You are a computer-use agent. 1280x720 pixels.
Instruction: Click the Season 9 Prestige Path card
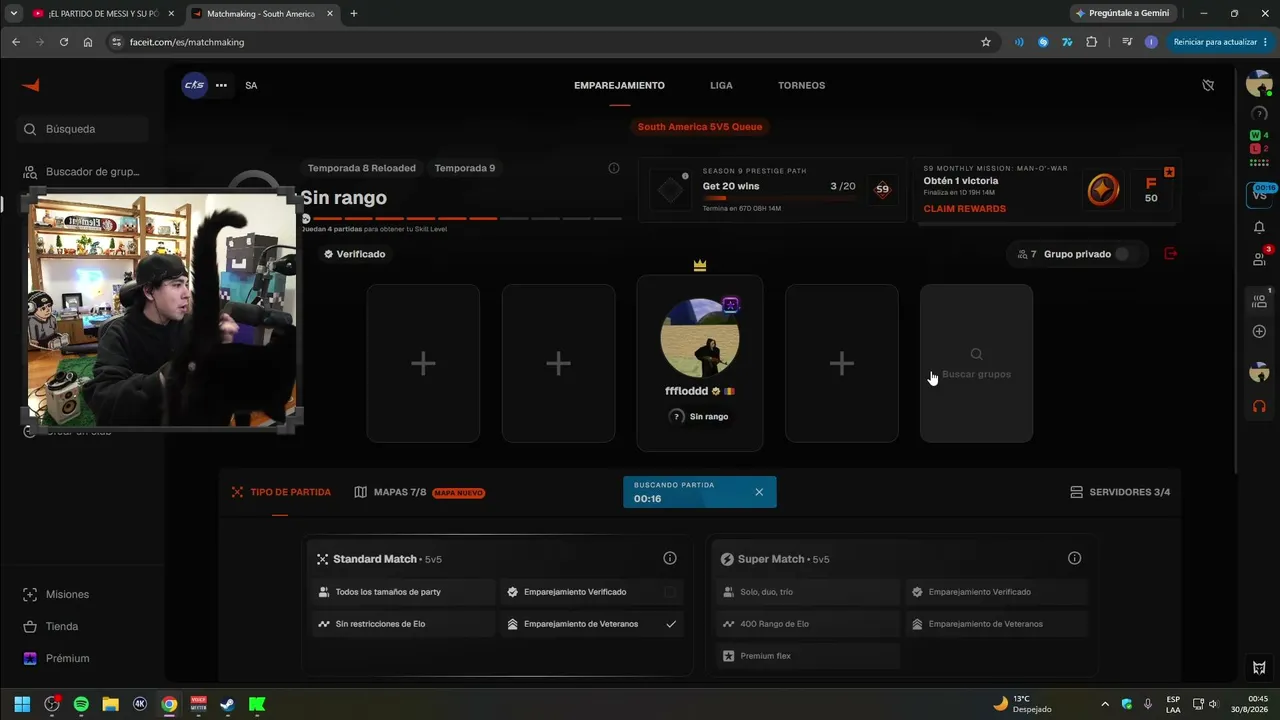(772, 189)
